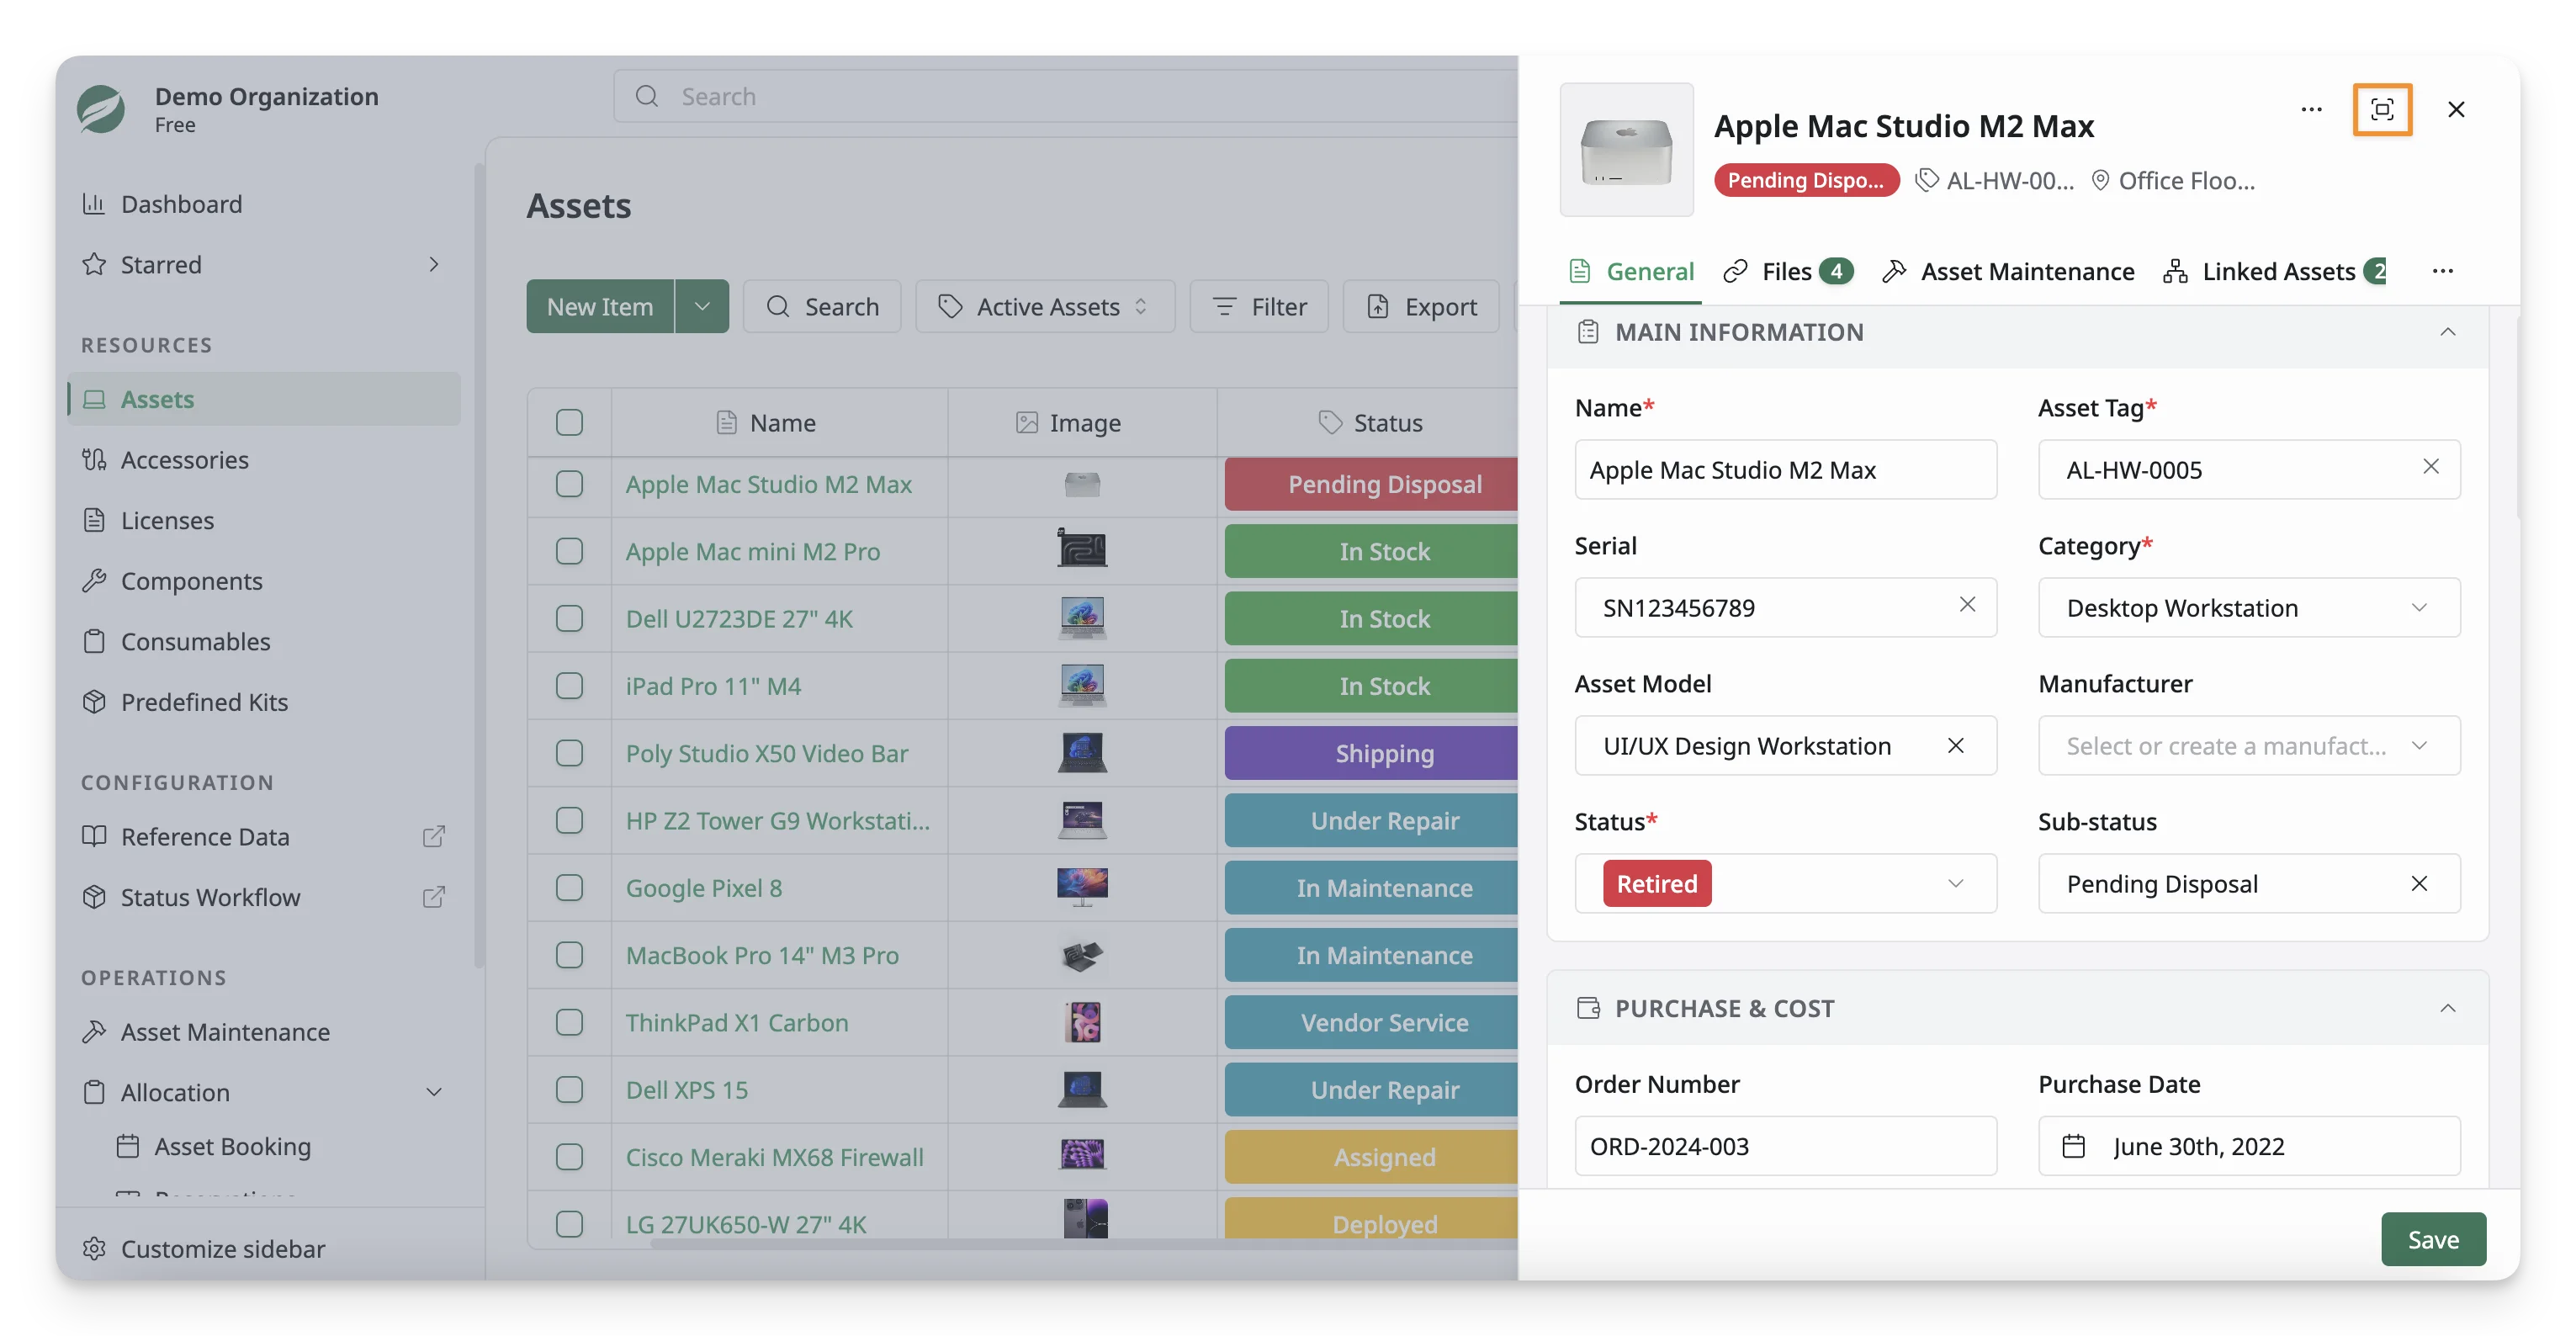Show overflow tabs after Linked Assets
The height and width of the screenshot is (1336, 2576).
pyautogui.click(x=2442, y=271)
